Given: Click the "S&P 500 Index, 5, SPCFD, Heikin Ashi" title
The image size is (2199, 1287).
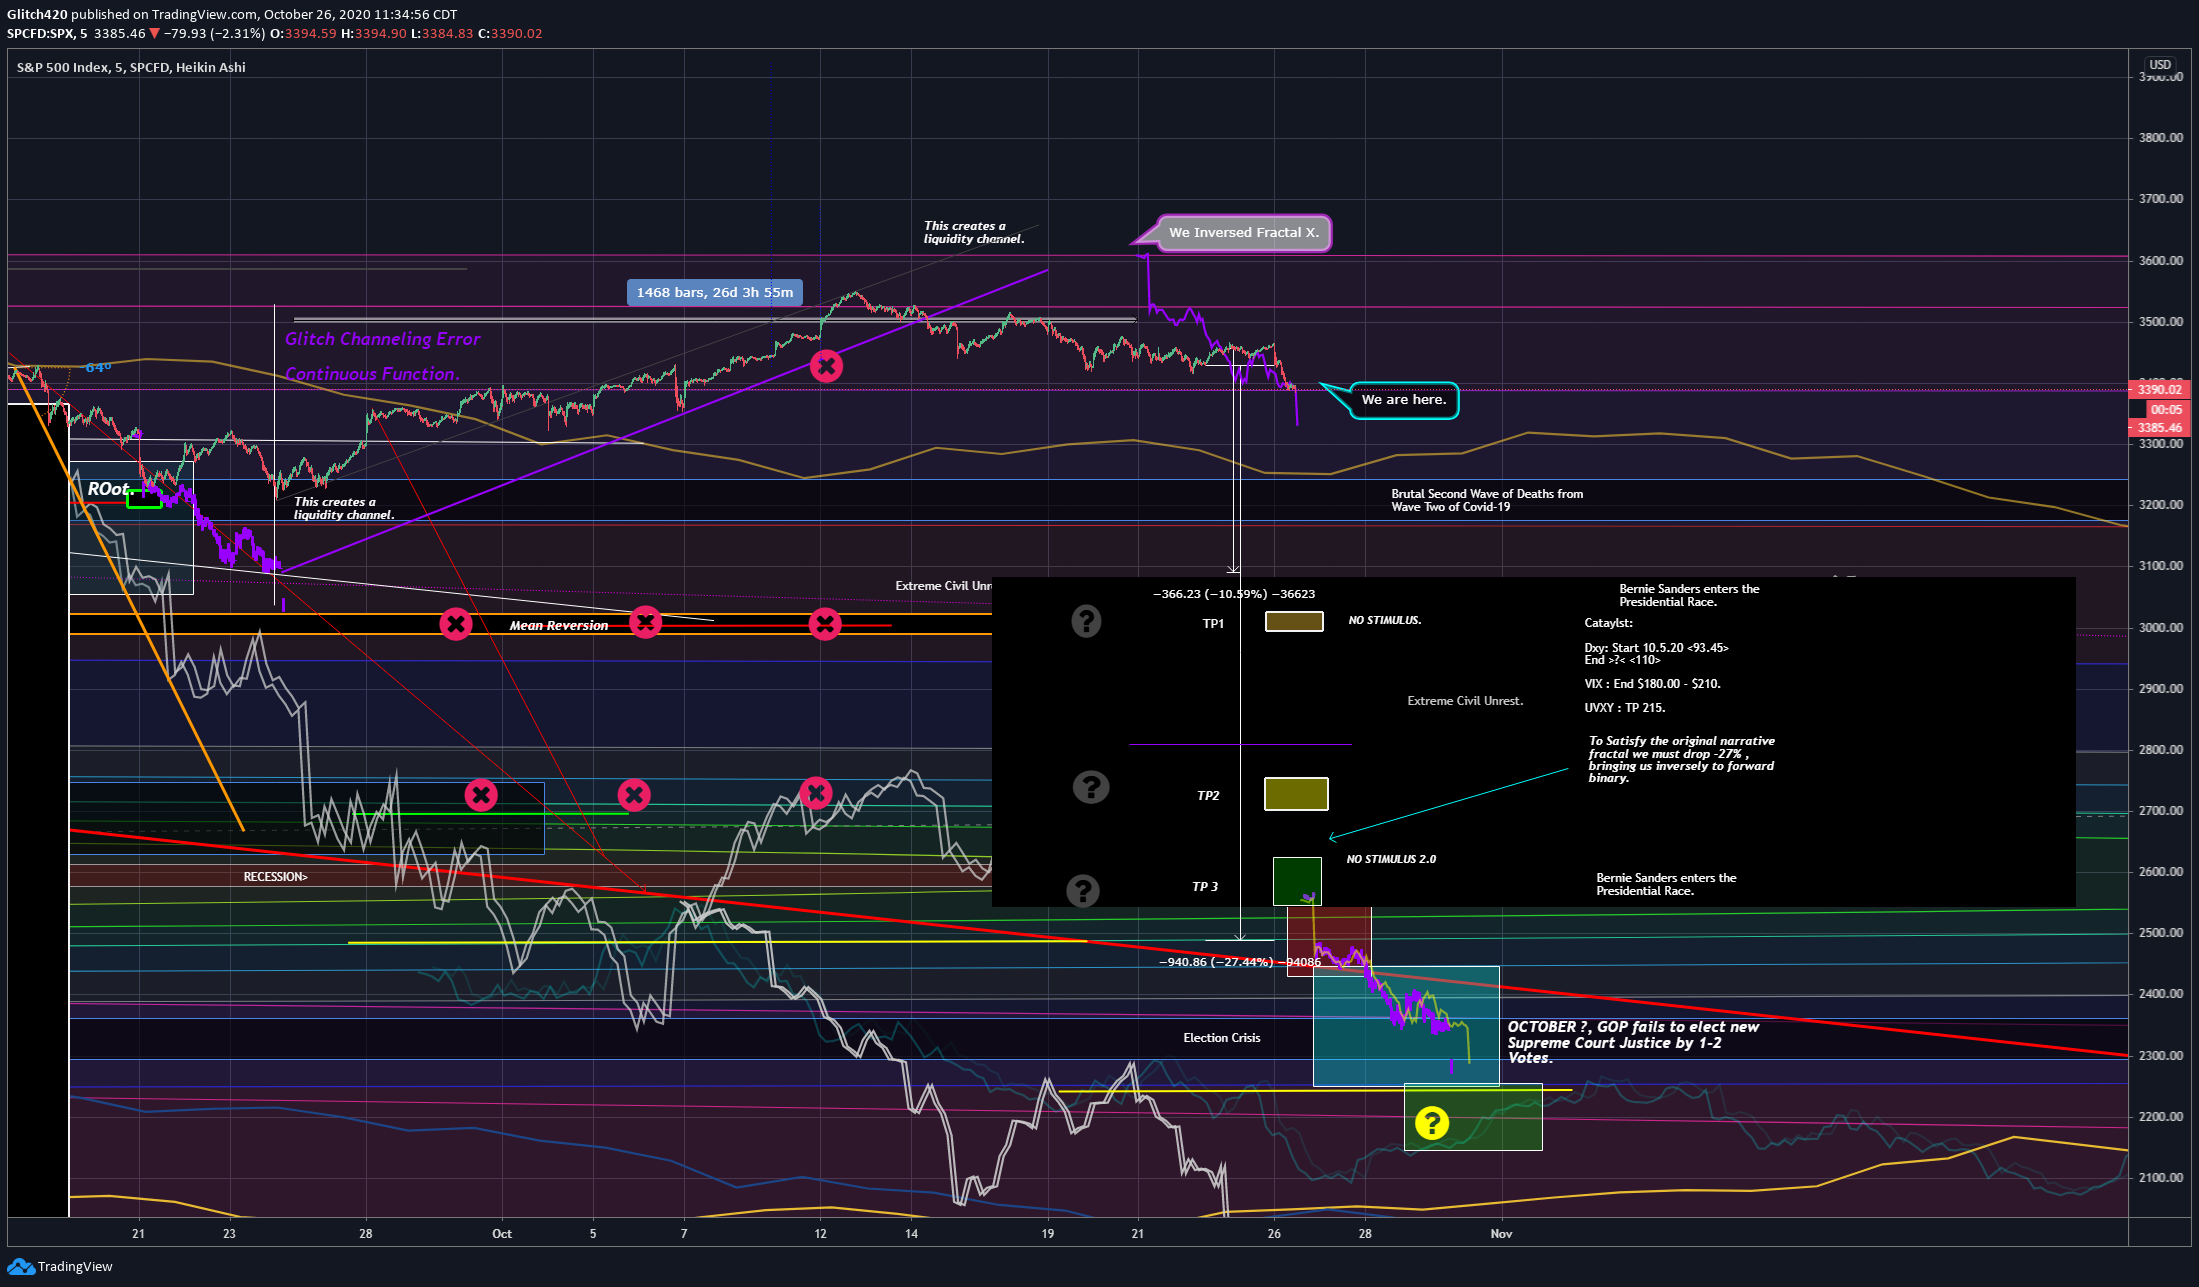Looking at the screenshot, I should [131, 67].
